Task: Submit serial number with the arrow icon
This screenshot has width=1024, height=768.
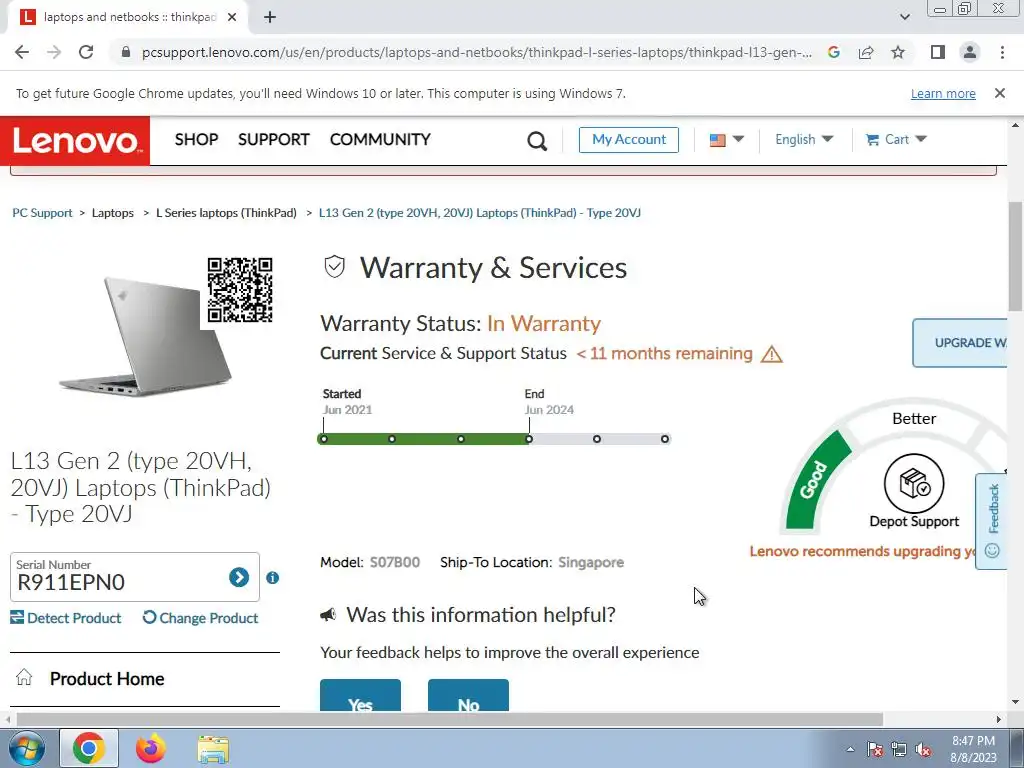Action: (x=239, y=577)
